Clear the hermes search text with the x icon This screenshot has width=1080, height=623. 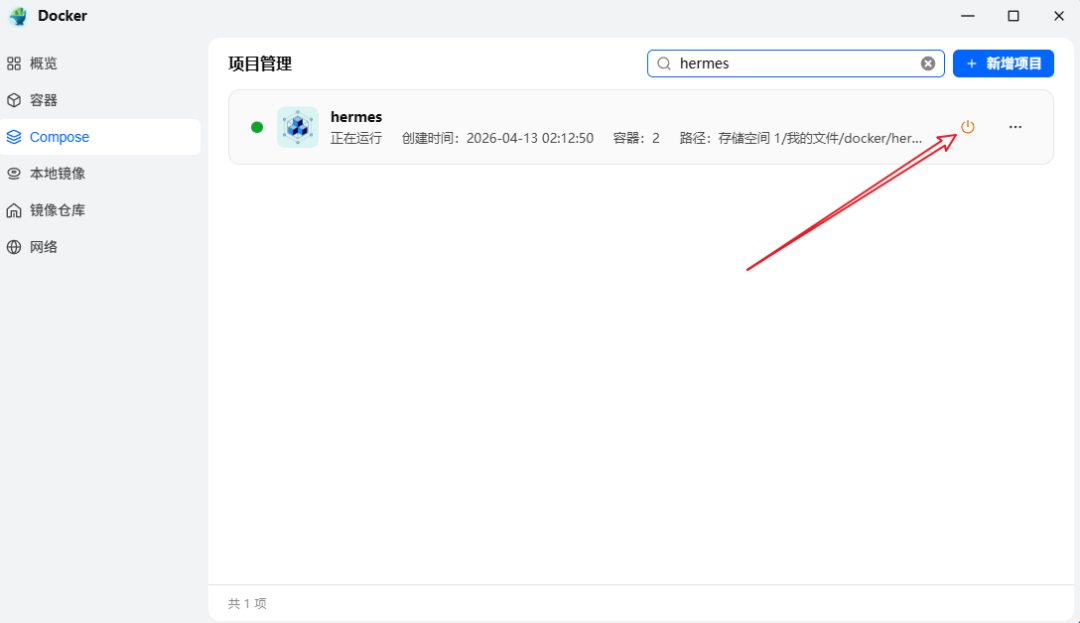pyautogui.click(x=928, y=63)
